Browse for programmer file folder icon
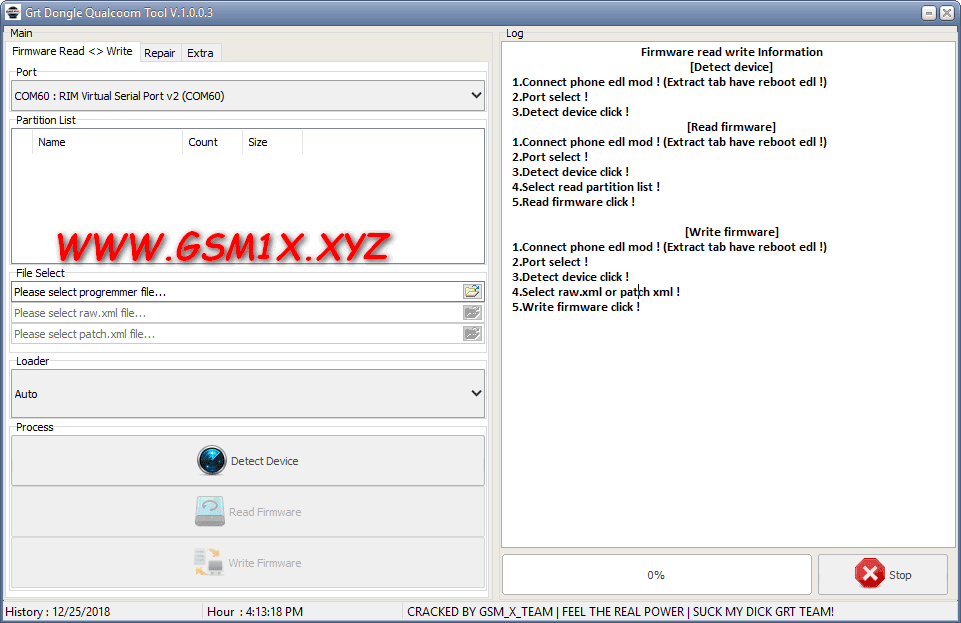 [472, 292]
